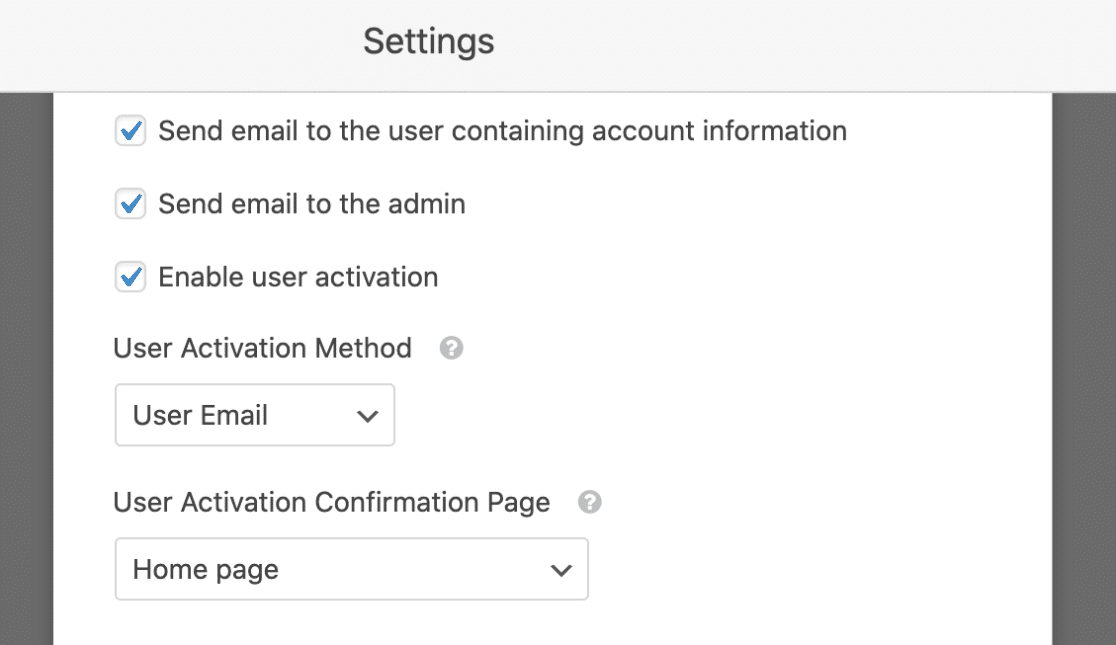
Task: Click 'Send email to the user containing account information' text
Action: tap(502, 131)
